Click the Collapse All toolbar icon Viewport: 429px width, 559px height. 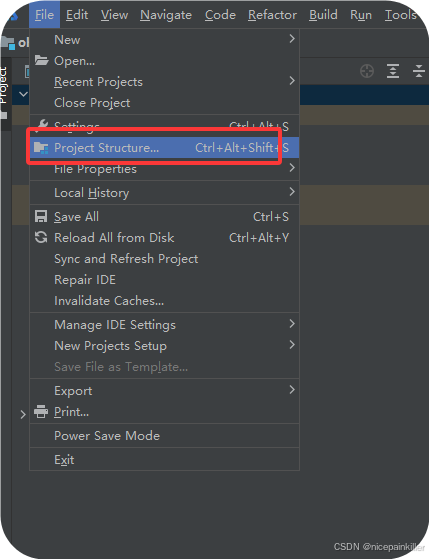[x=419, y=71]
